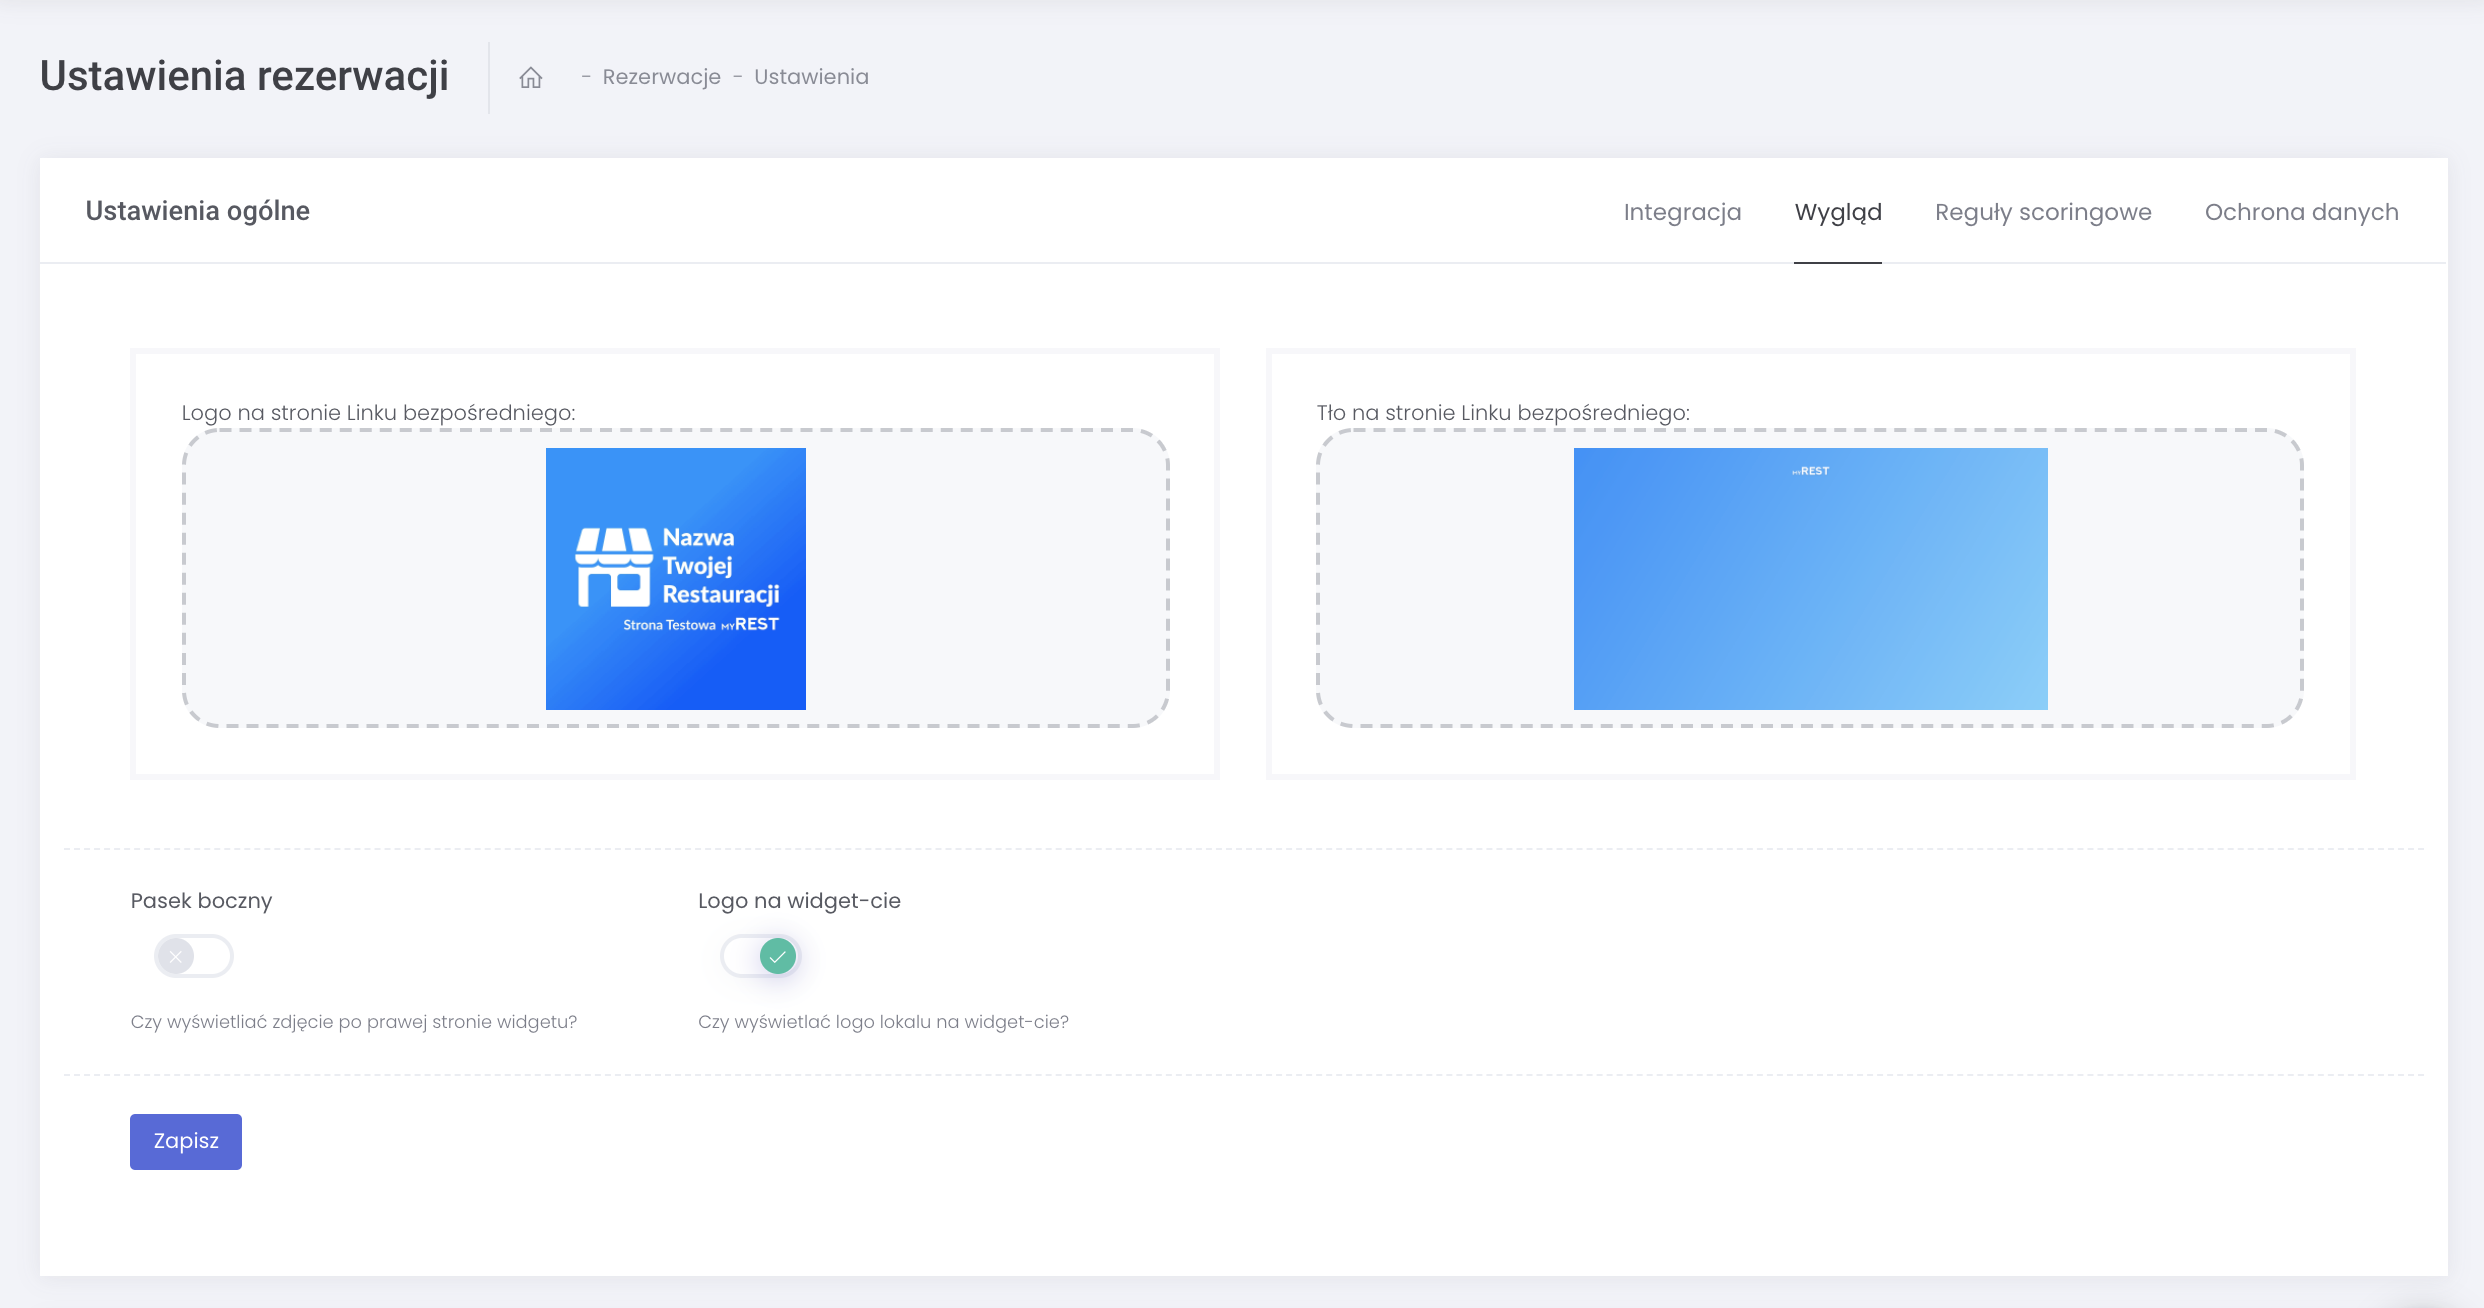Click the Logo na widget-cie label
Screen dimensions: 2484x1308
799,901
